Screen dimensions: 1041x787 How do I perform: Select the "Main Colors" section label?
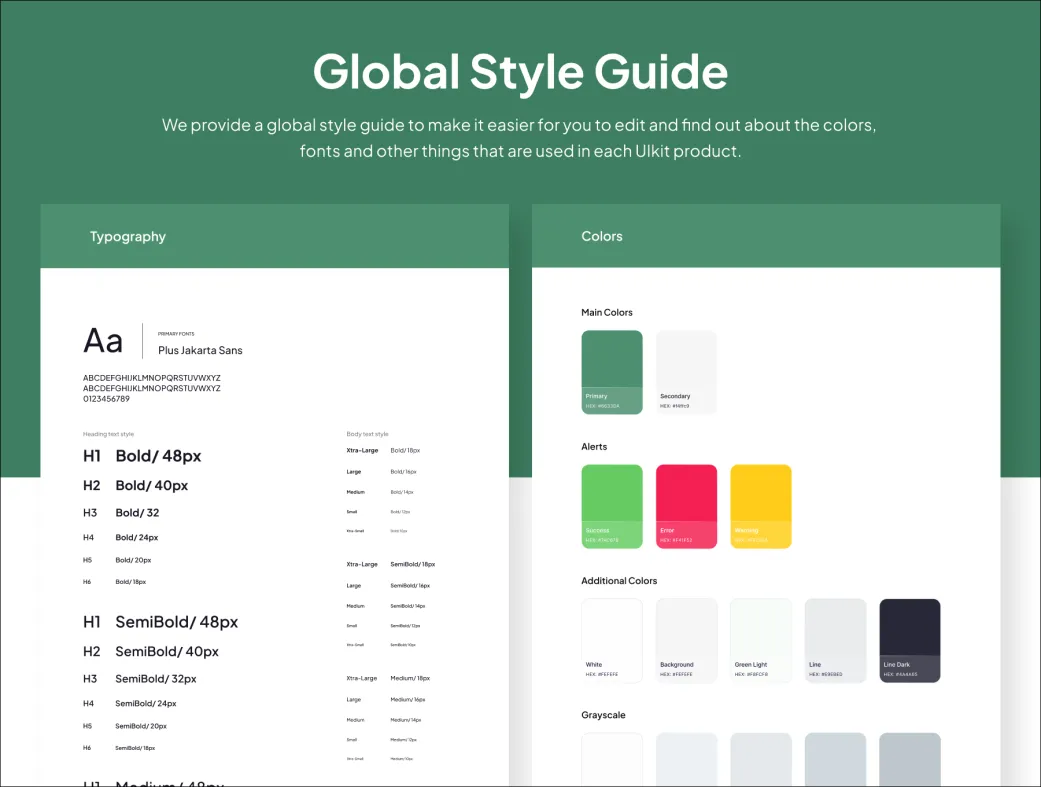tap(606, 312)
